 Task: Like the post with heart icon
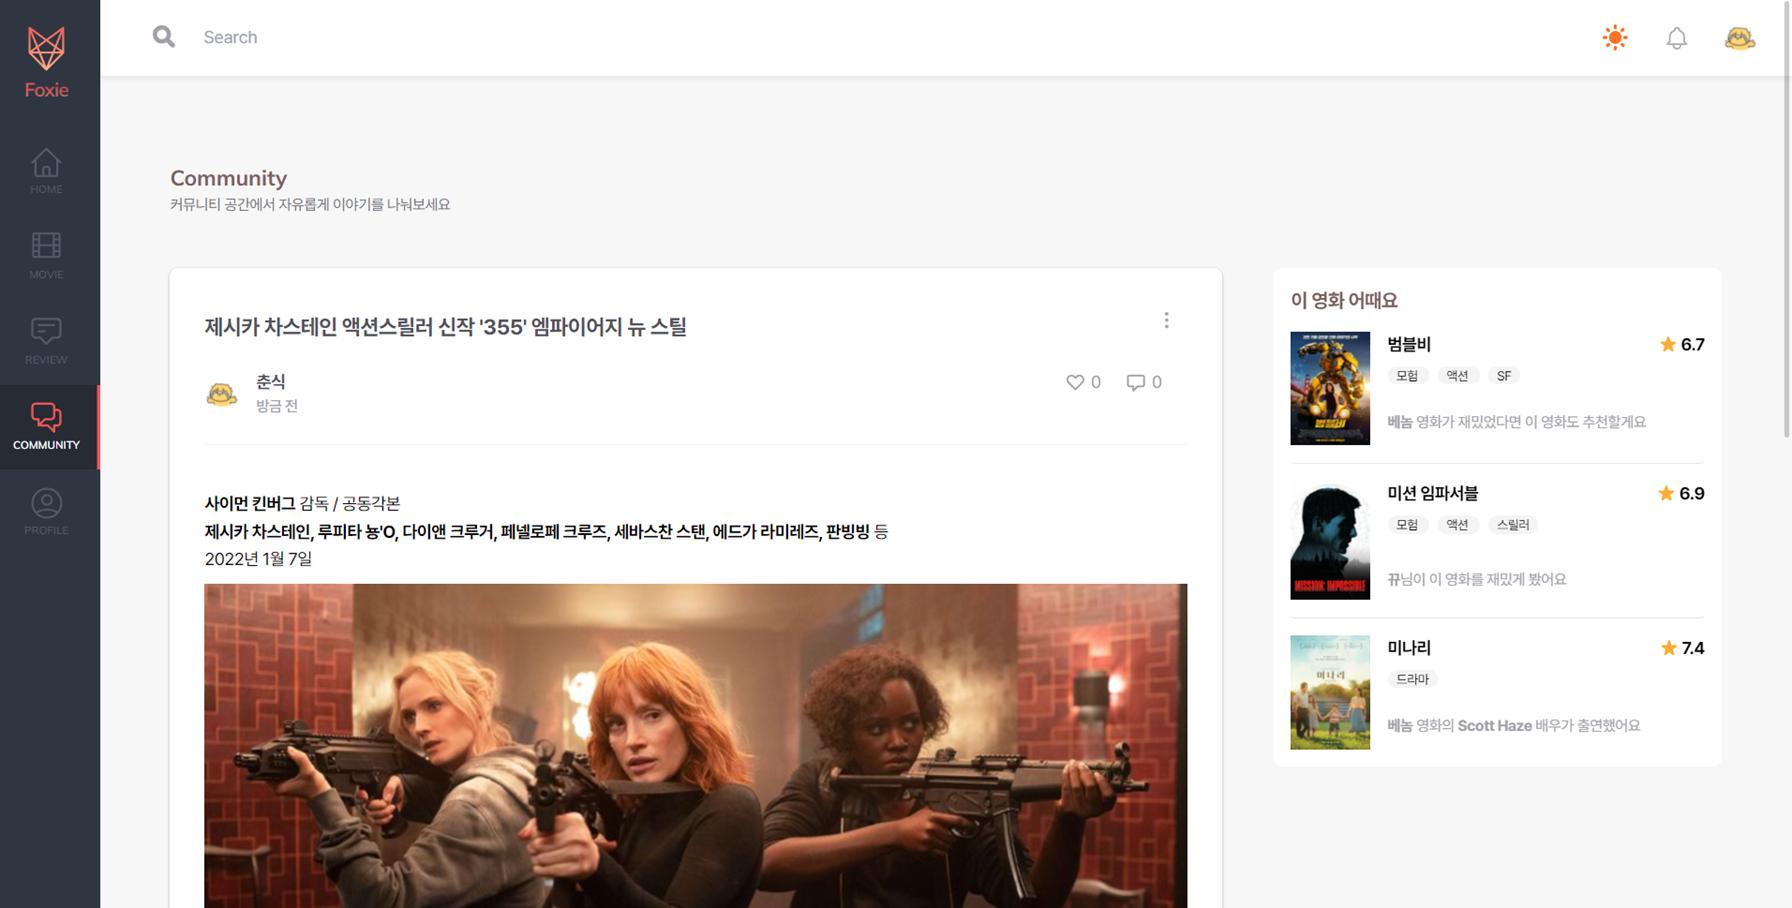(1075, 382)
